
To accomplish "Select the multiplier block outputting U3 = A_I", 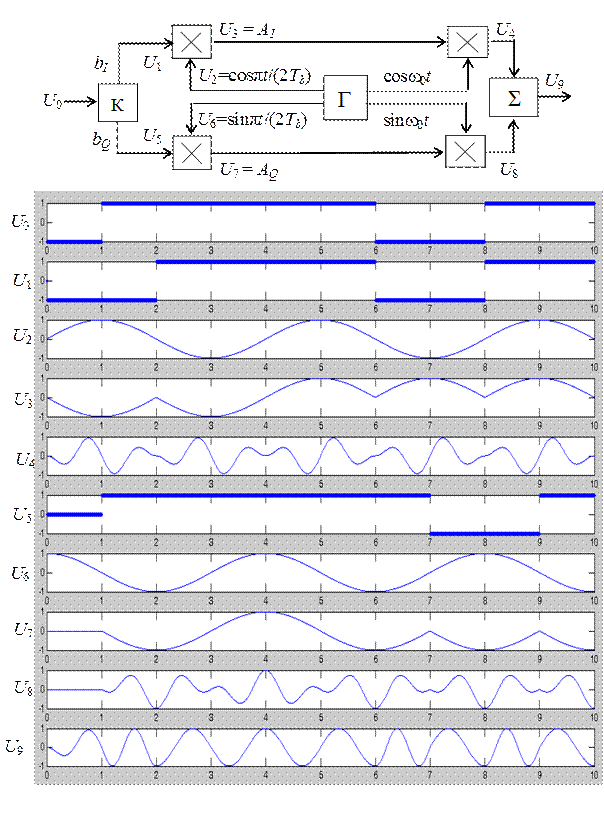I will pyautogui.click(x=192, y=41).
